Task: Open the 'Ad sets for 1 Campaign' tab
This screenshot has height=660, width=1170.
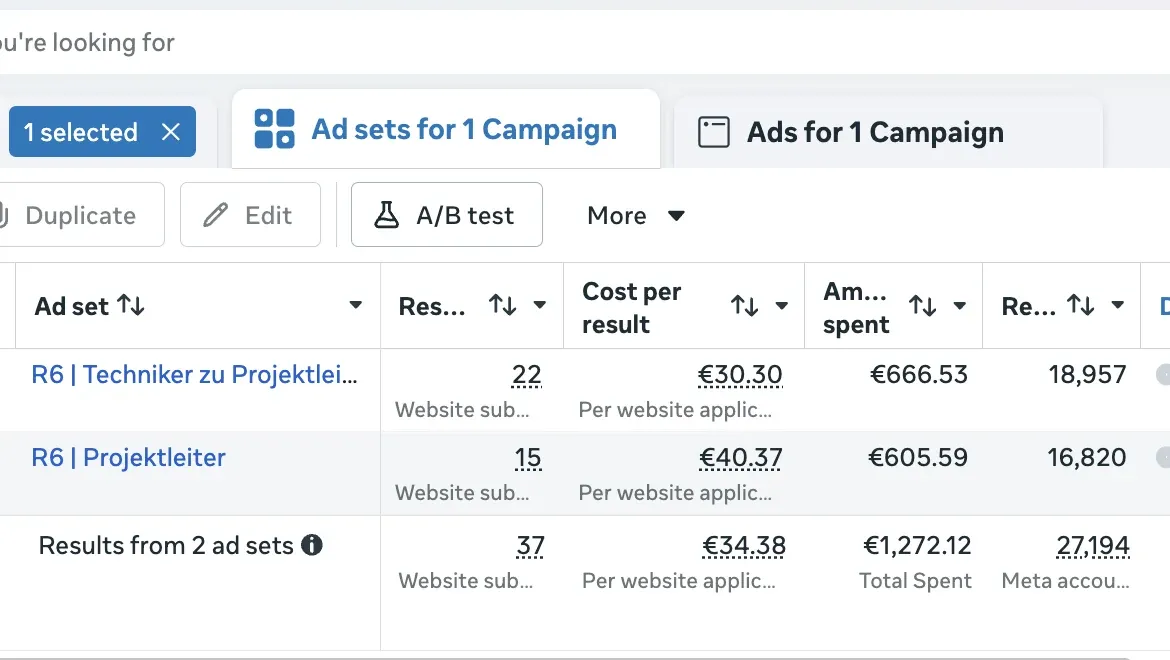Action: [445, 129]
